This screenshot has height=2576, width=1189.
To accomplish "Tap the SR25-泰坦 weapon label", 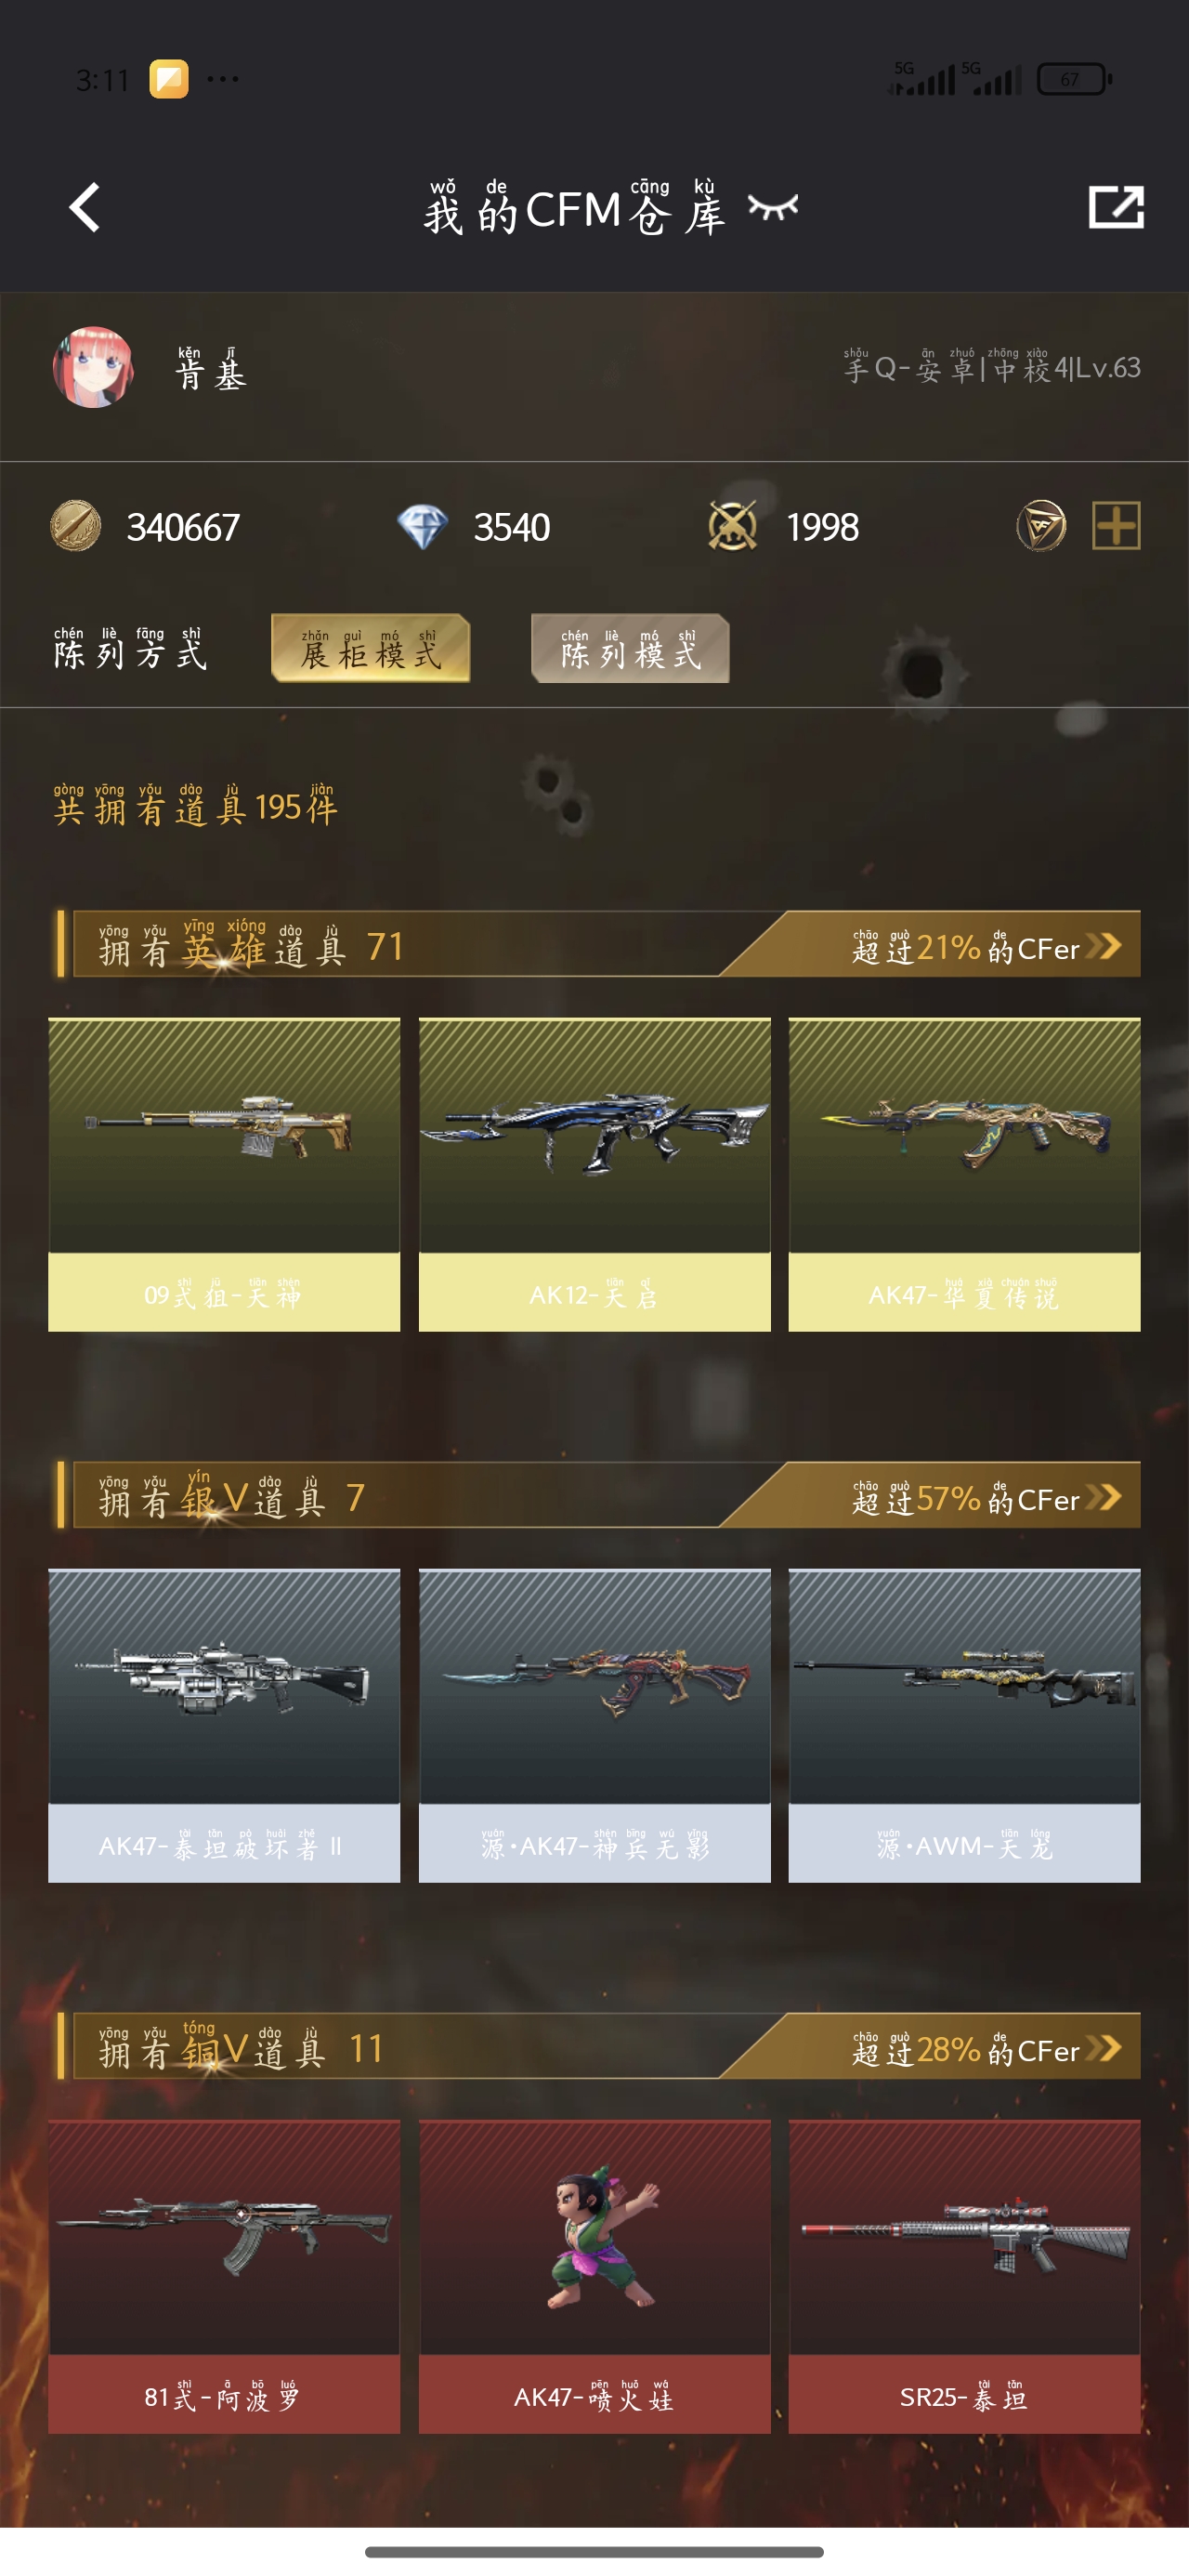I will click(x=964, y=2396).
